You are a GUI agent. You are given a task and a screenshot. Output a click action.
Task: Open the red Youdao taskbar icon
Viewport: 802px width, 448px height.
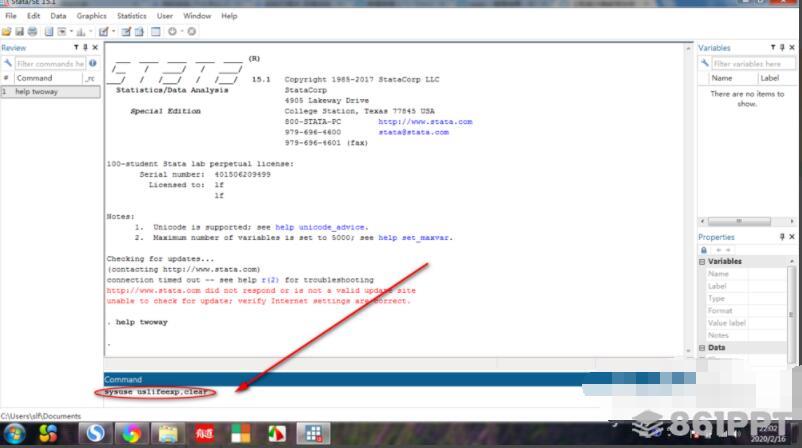coord(204,434)
